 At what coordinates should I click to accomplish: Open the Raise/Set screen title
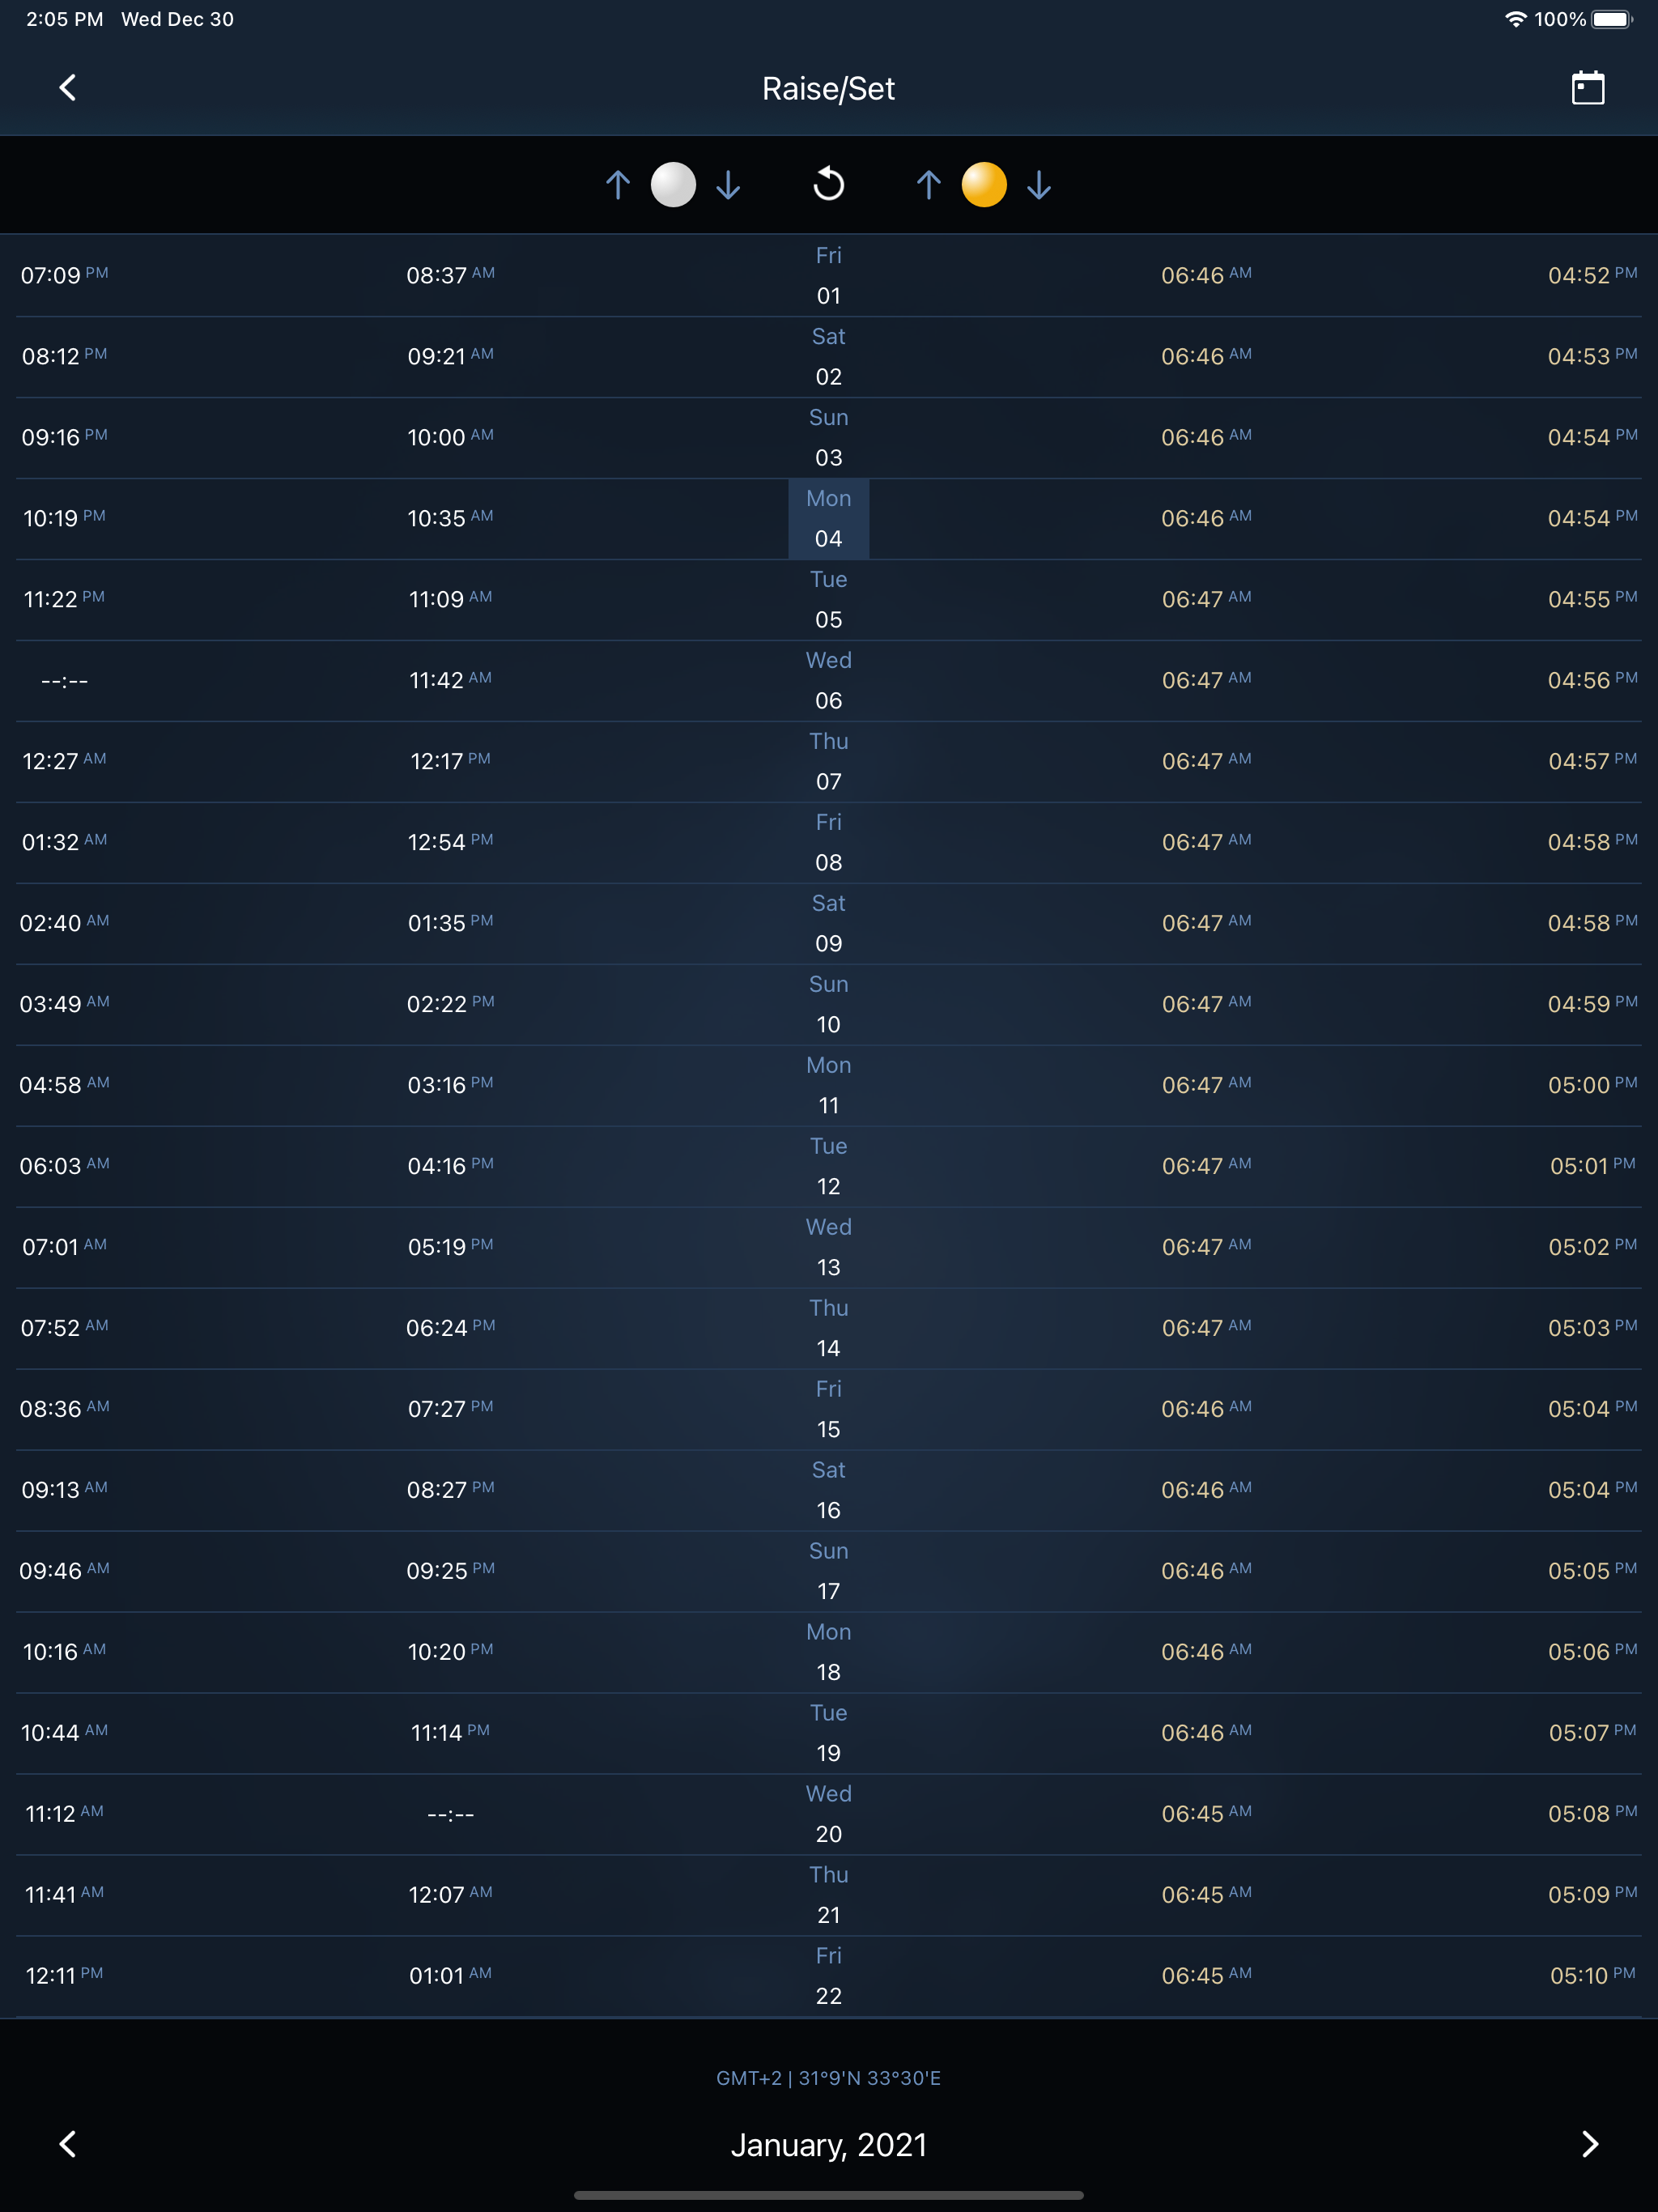(828, 87)
